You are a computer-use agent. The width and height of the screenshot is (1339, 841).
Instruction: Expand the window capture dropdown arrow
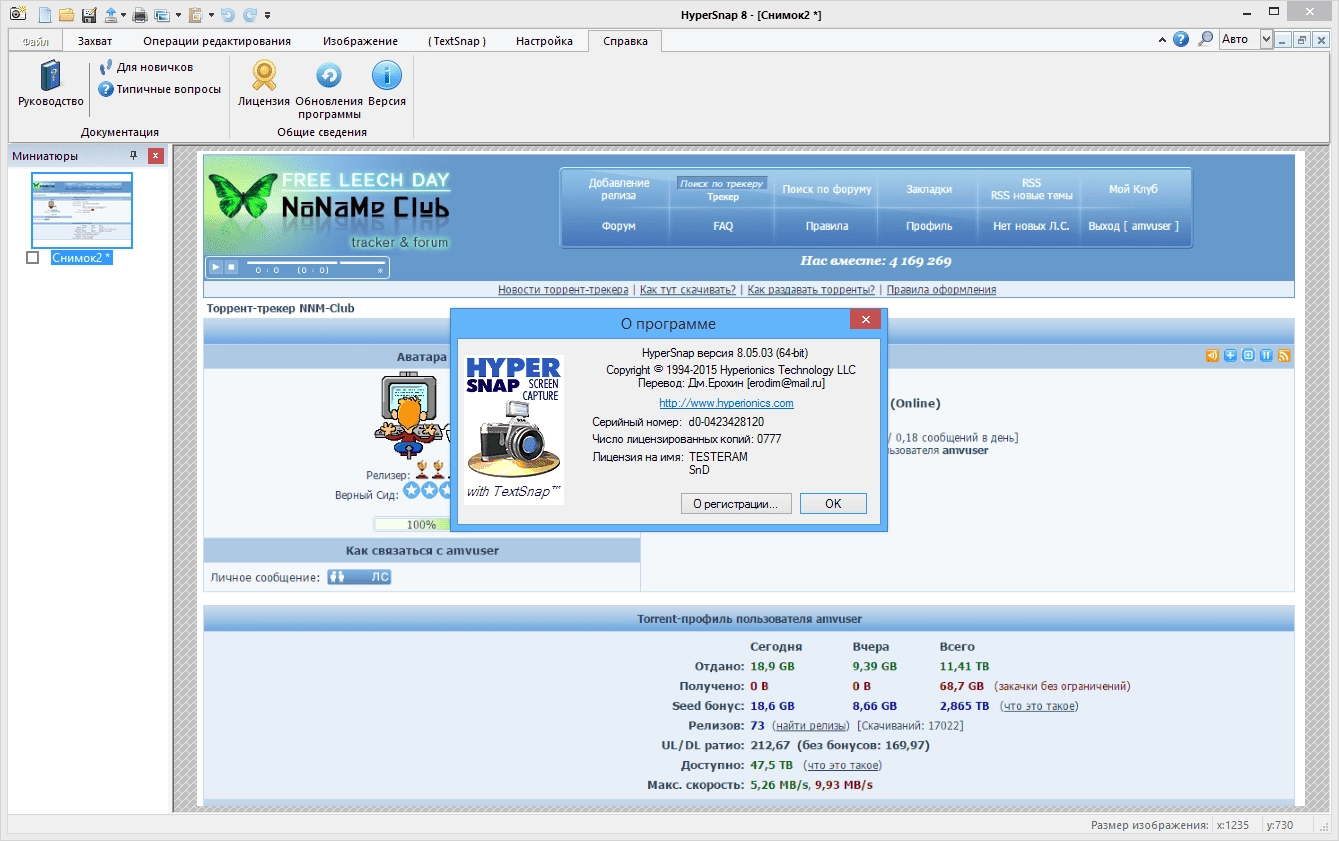[x=178, y=16]
